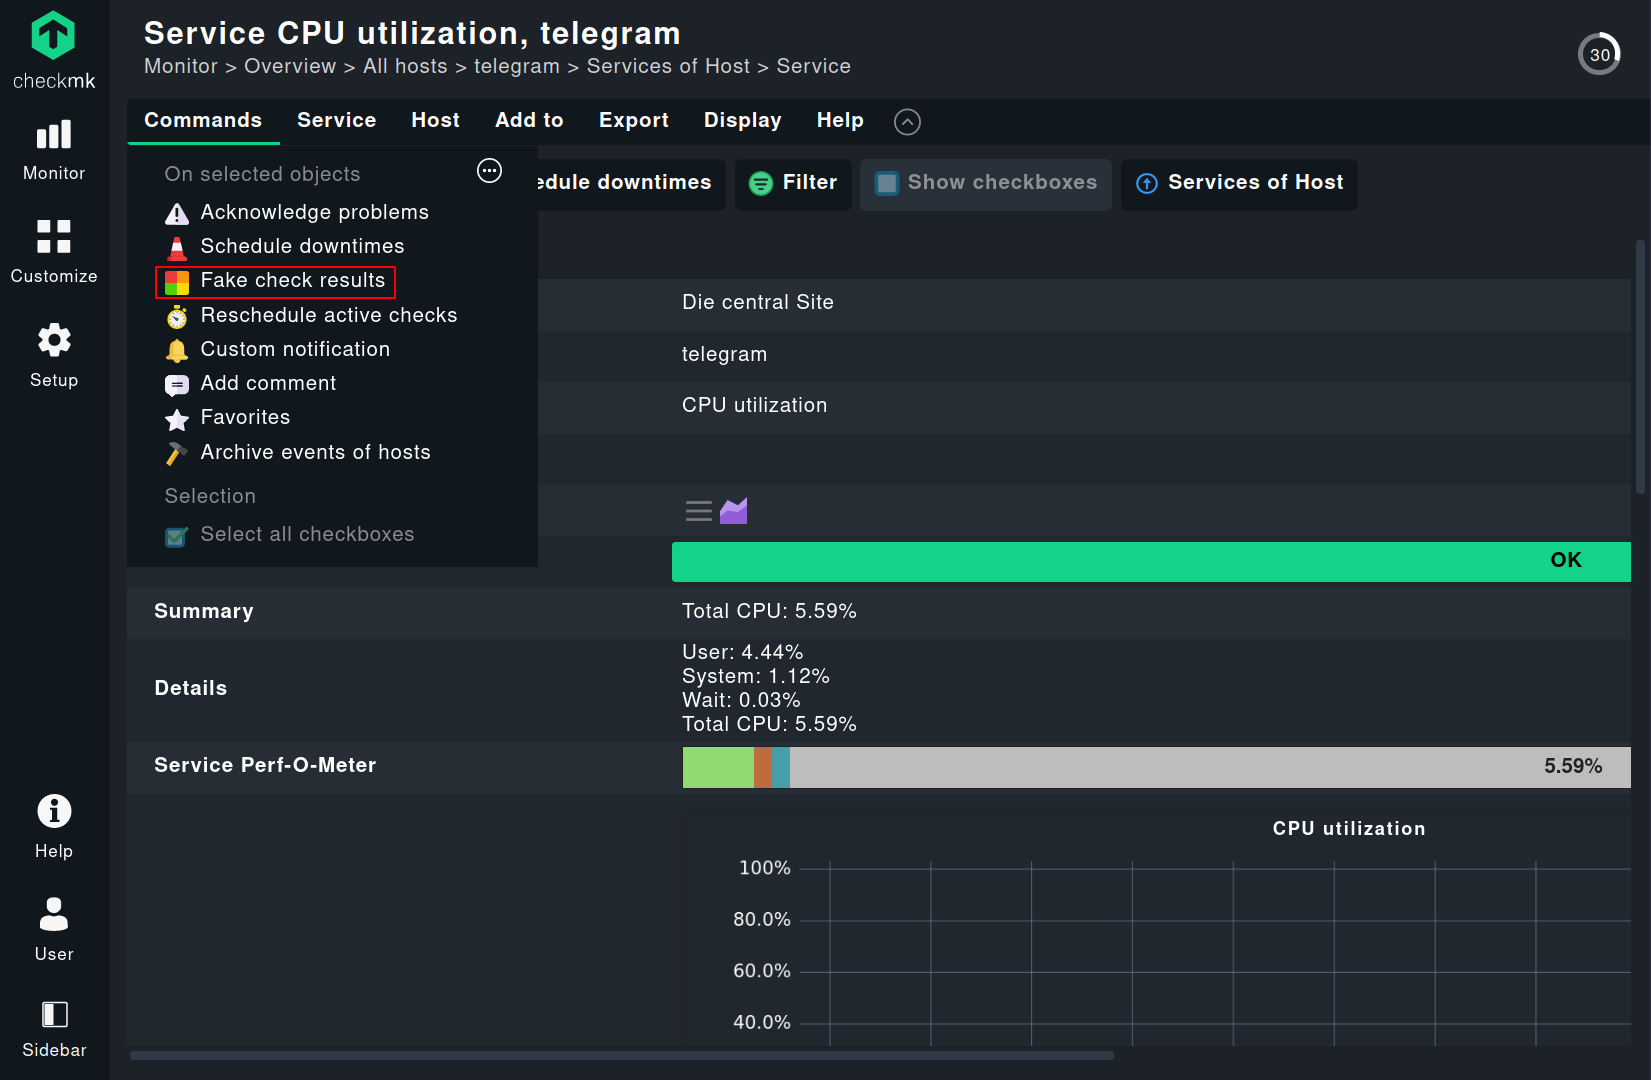Open the Export menu
The image size is (1651, 1080).
[x=634, y=120]
